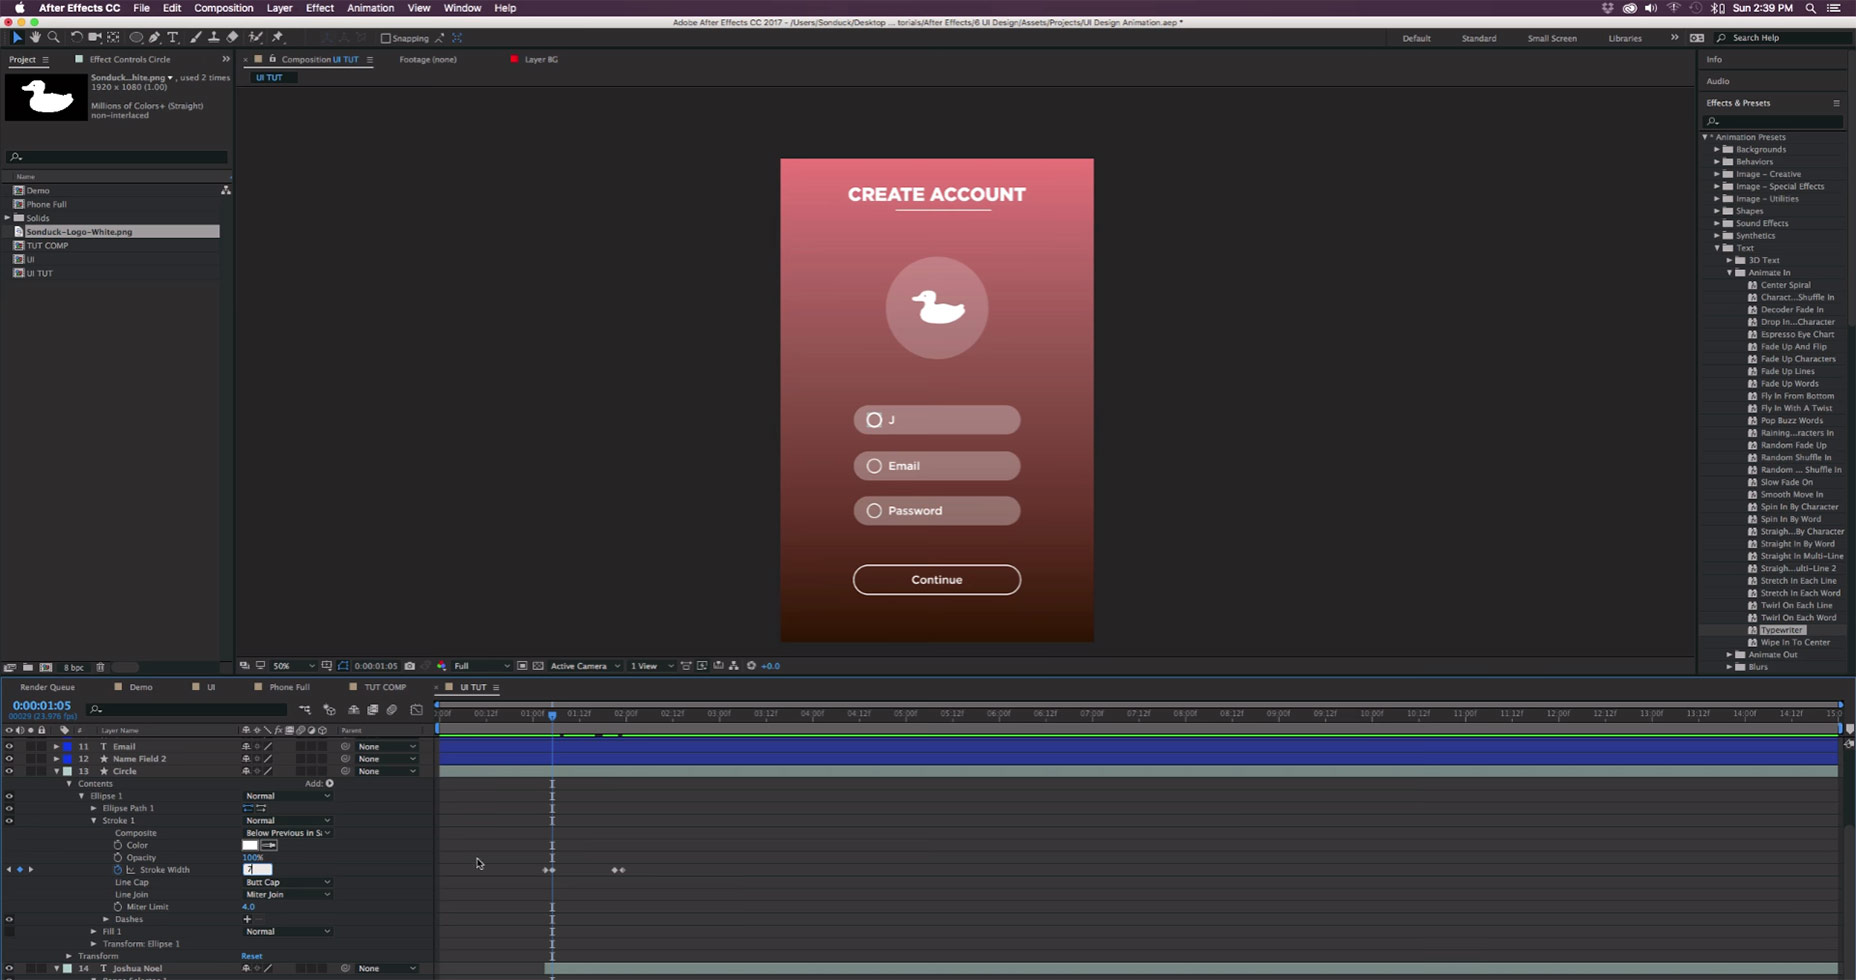Switch to the Render Queue tab
This screenshot has width=1856, height=980.
(x=47, y=687)
